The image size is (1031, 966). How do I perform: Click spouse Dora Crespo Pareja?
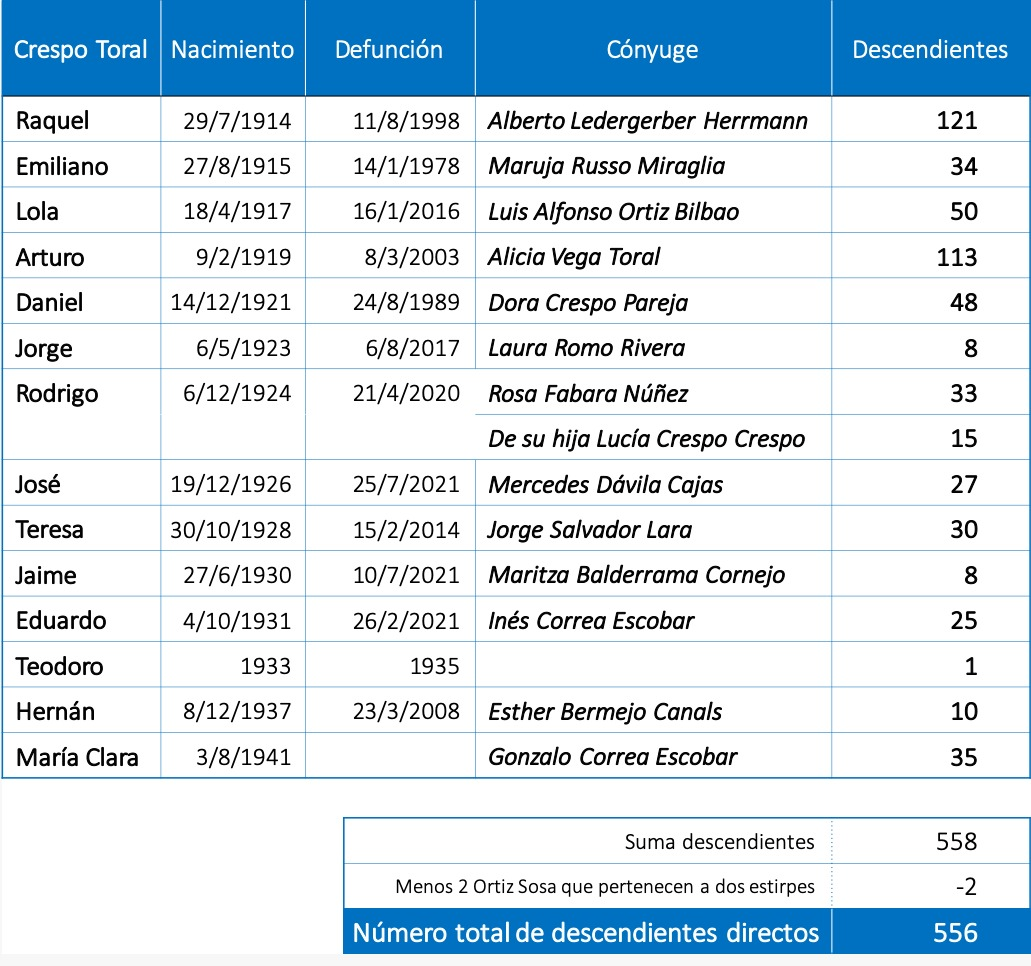click(x=588, y=303)
